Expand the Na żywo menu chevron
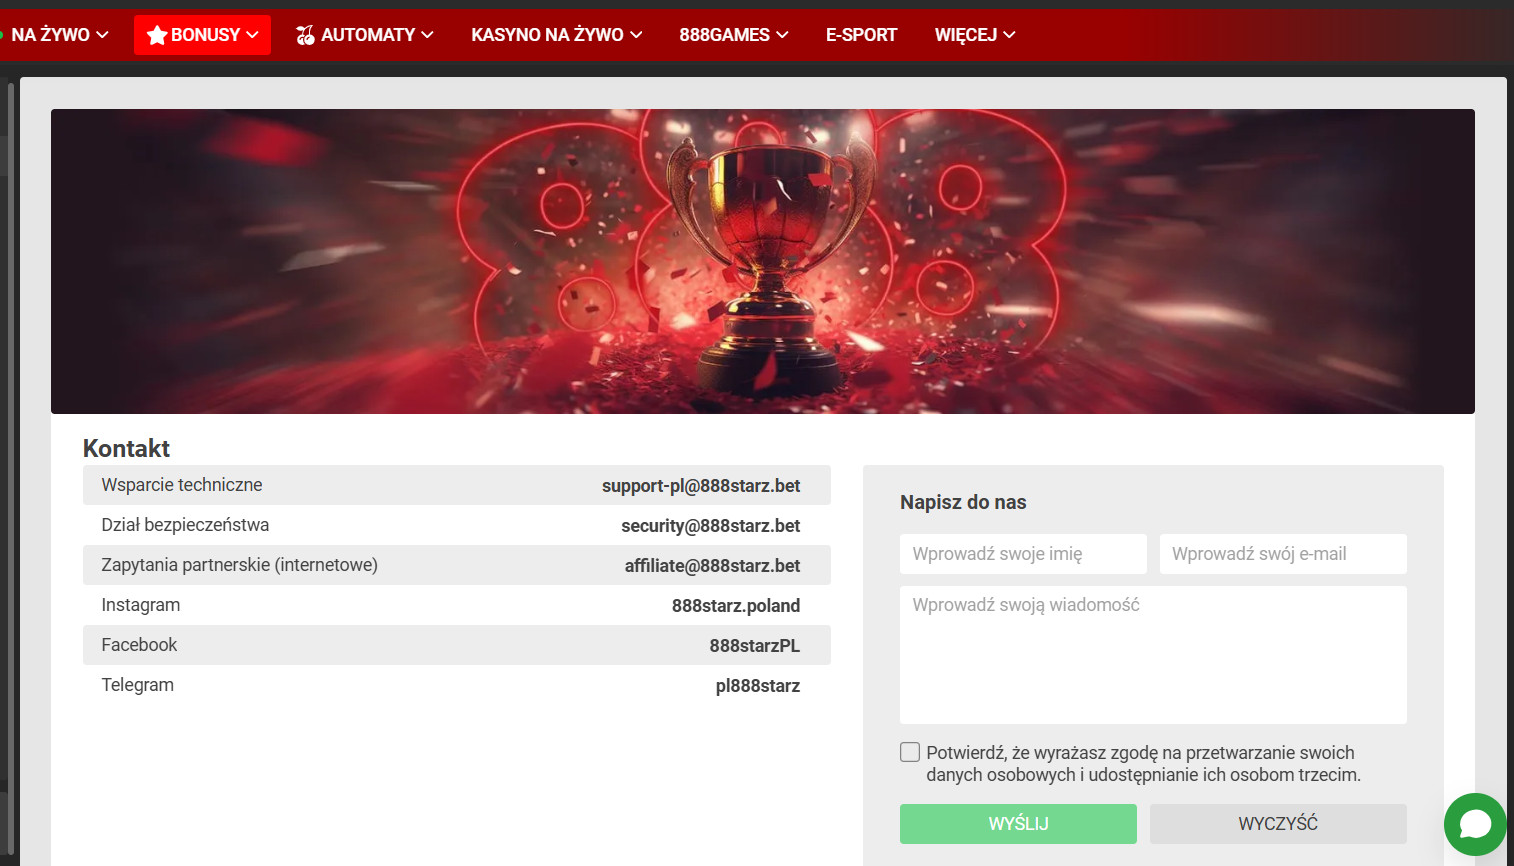Screen dimensions: 1514x866 102,35
